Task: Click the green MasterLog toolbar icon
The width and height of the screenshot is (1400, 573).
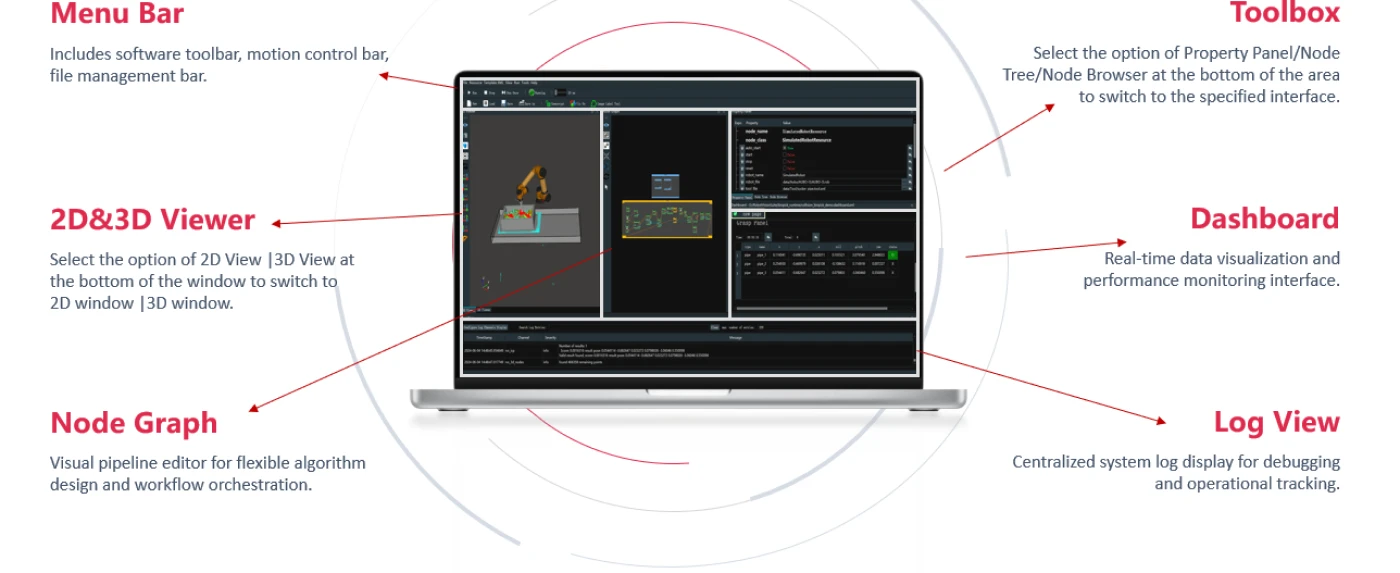Action: [531, 93]
